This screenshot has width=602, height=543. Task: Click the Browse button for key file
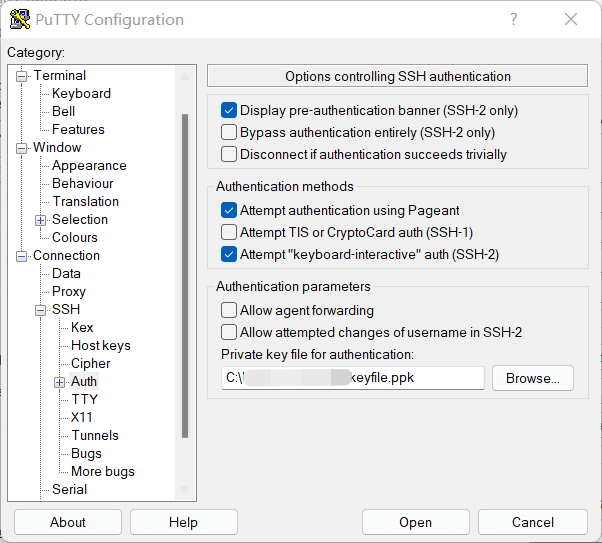point(533,378)
